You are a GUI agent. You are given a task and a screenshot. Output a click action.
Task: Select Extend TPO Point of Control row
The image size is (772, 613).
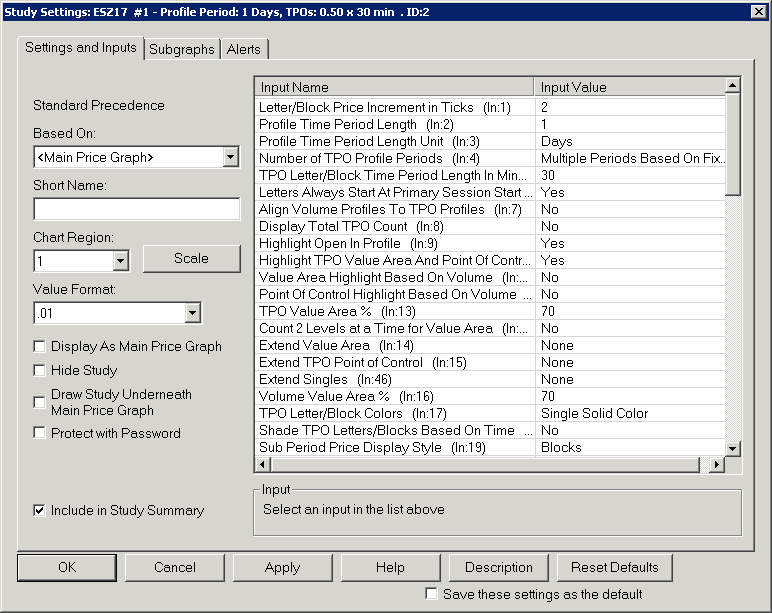490,362
